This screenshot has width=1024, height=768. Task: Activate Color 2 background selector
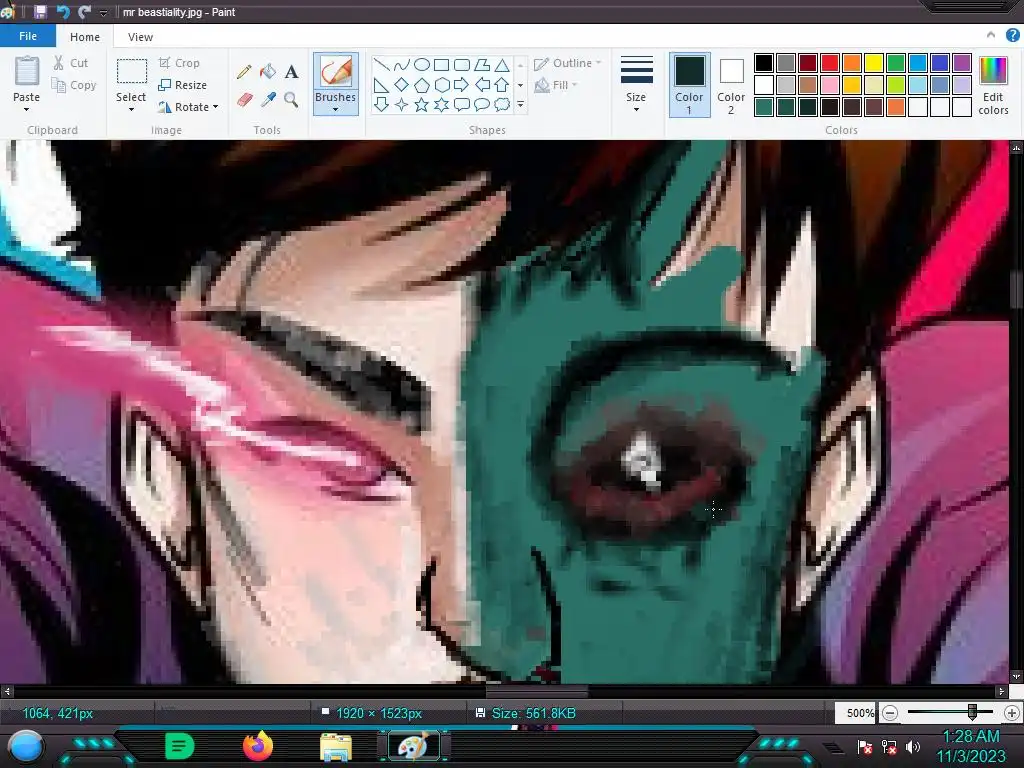pos(731,85)
